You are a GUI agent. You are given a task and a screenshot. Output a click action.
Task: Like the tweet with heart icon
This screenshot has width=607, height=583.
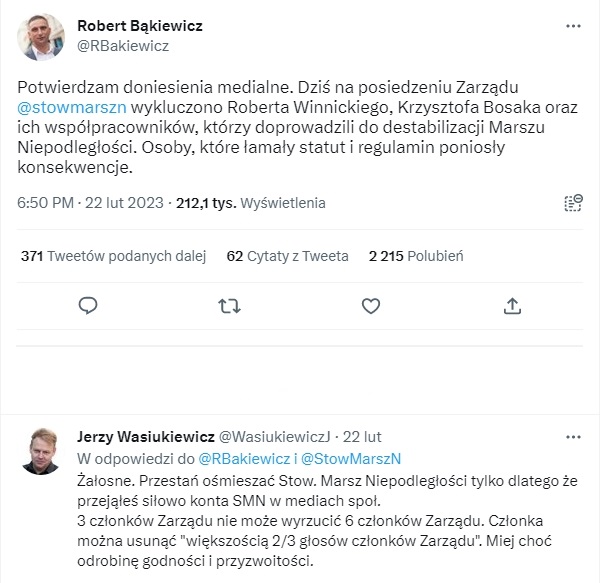point(371,304)
